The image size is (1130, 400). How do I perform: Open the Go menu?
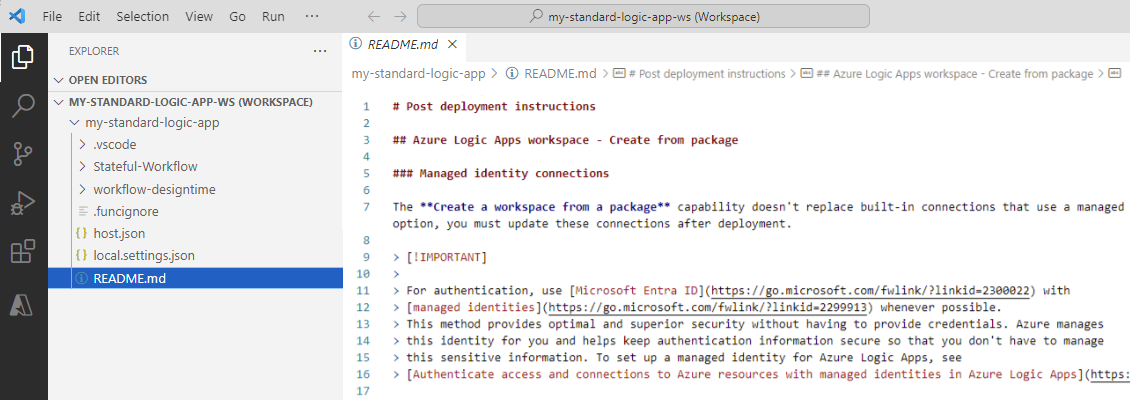click(x=237, y=16)
